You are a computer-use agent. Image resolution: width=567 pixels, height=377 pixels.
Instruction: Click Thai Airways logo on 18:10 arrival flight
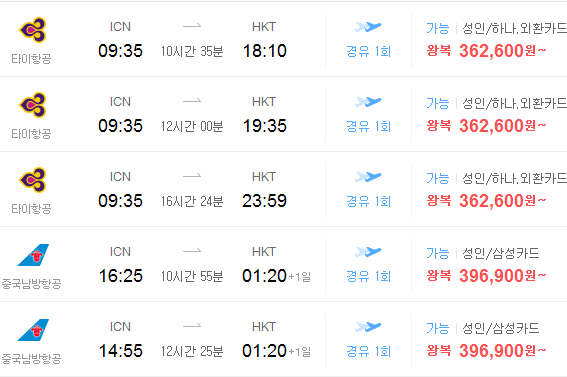[x=33, y=30]
